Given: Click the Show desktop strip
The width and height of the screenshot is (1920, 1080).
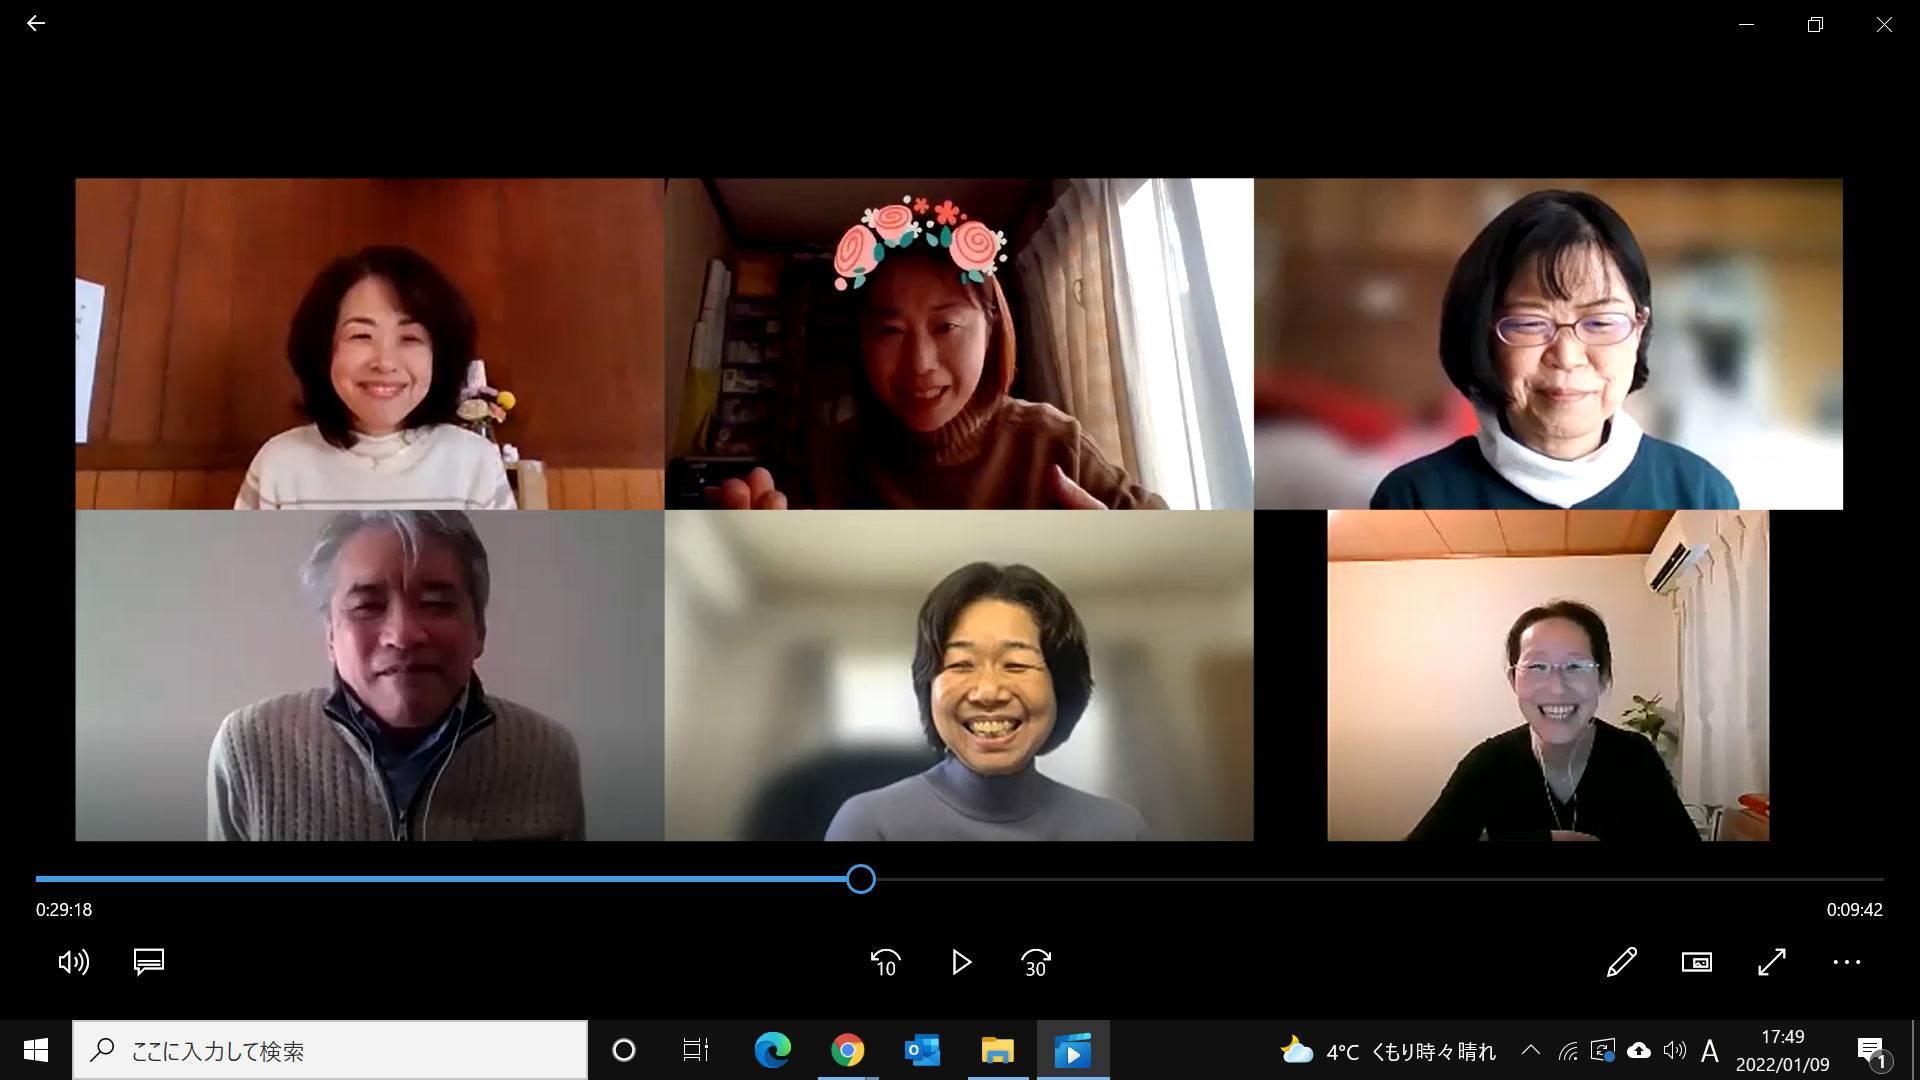Looking at the screenshot, I should click(1915, 1050).
